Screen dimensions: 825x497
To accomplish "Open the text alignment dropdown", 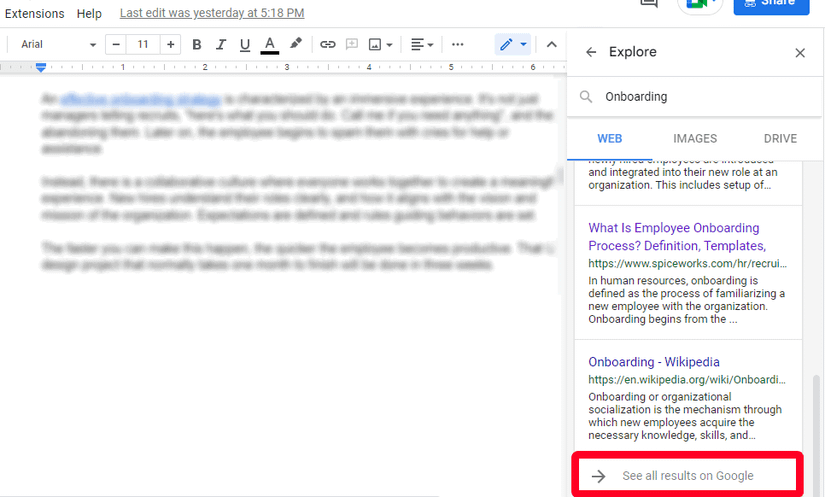I will pos(423,45).
